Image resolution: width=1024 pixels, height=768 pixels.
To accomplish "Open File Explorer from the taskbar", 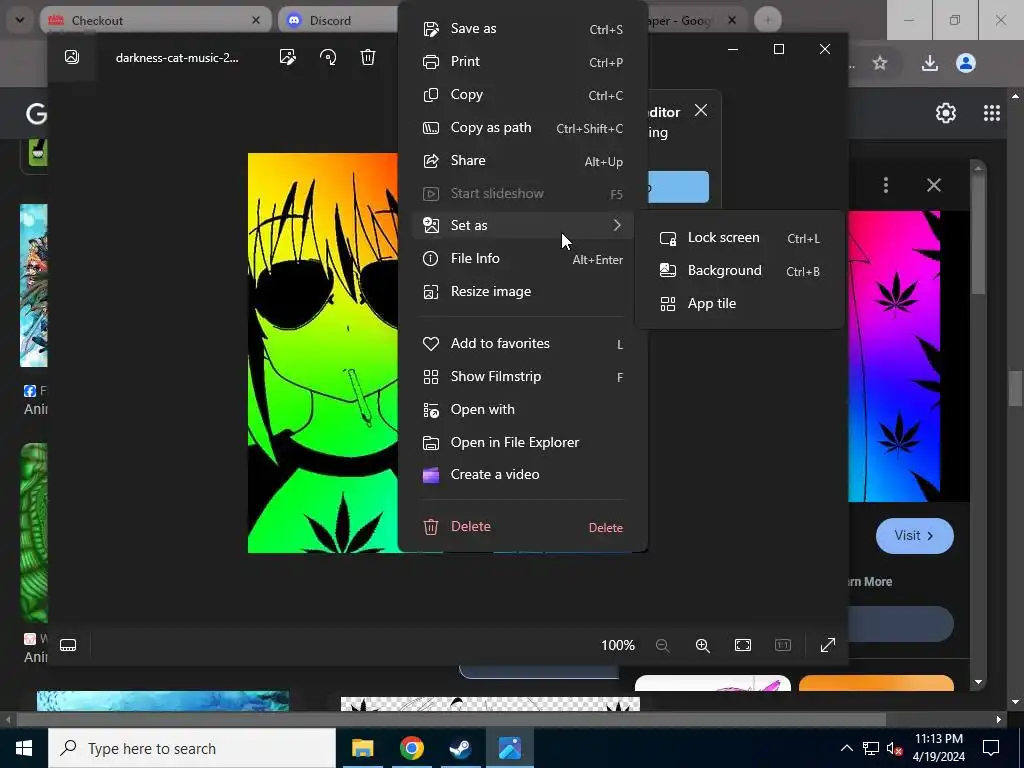I will coord(362,748).
